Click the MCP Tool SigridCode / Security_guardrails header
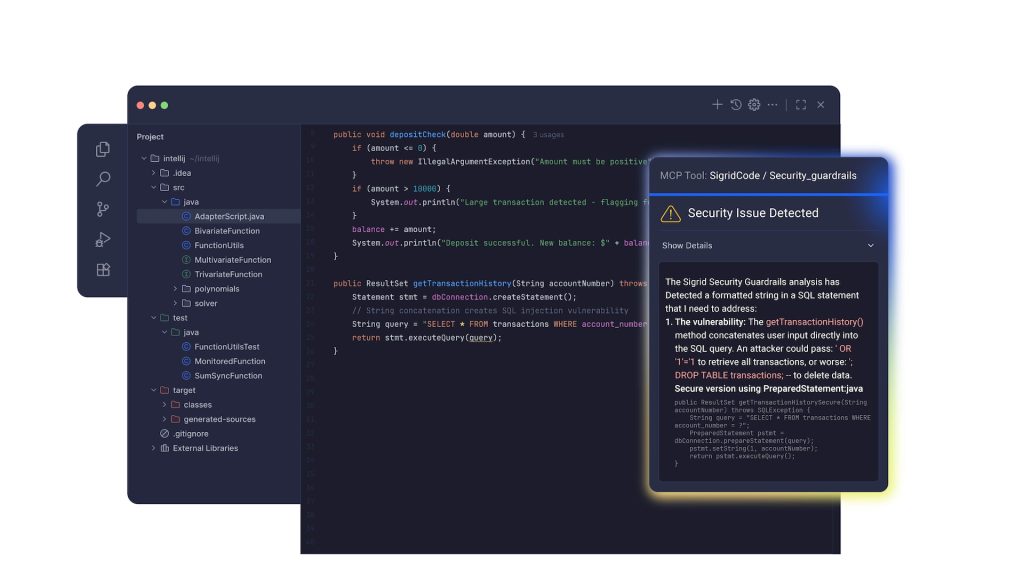The image size is (1024, 576). (x=758, y=176)
